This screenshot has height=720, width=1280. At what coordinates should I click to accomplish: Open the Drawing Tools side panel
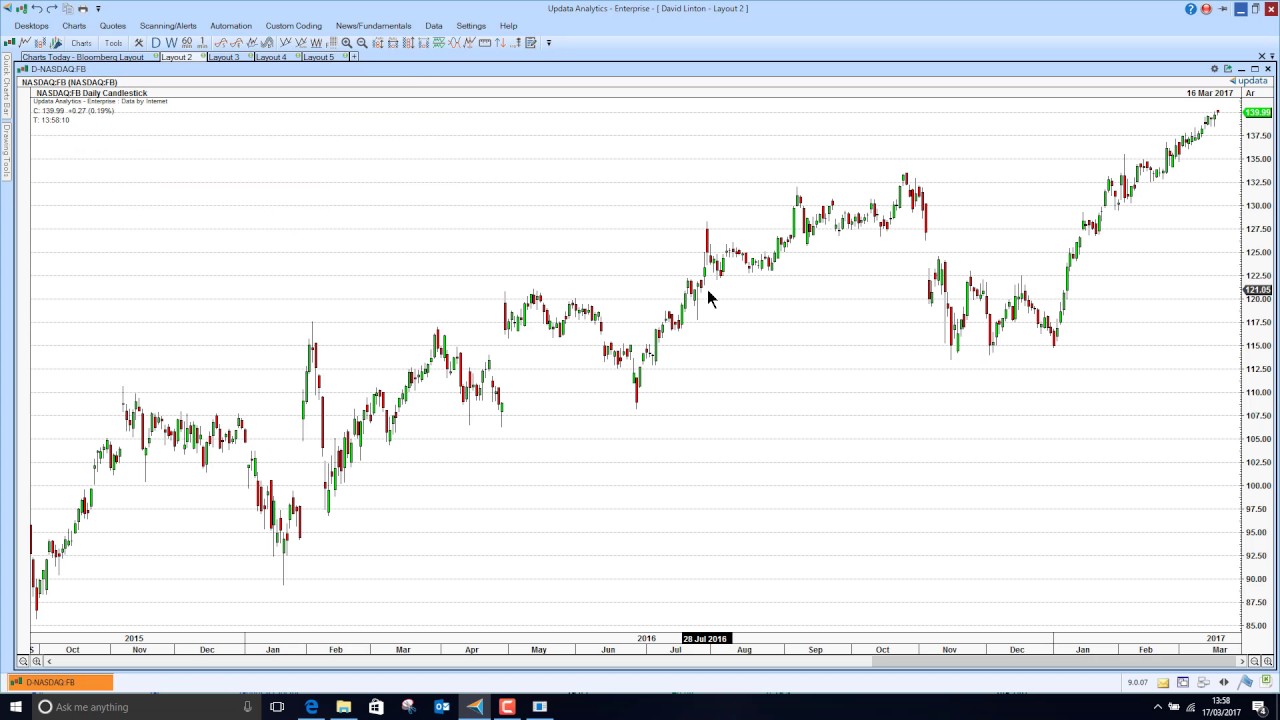point(5,151)
